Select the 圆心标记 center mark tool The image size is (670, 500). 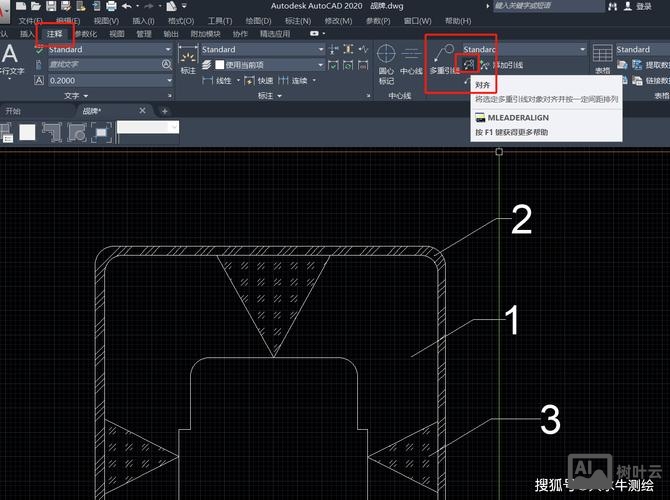click(386, 58)
